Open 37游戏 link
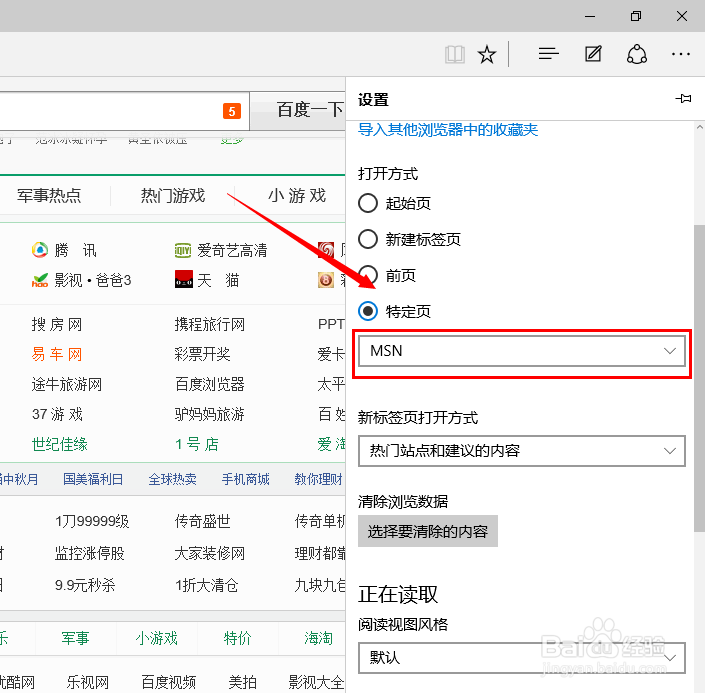The height and width of the screenshot is (693, 705). coord(57,414)
